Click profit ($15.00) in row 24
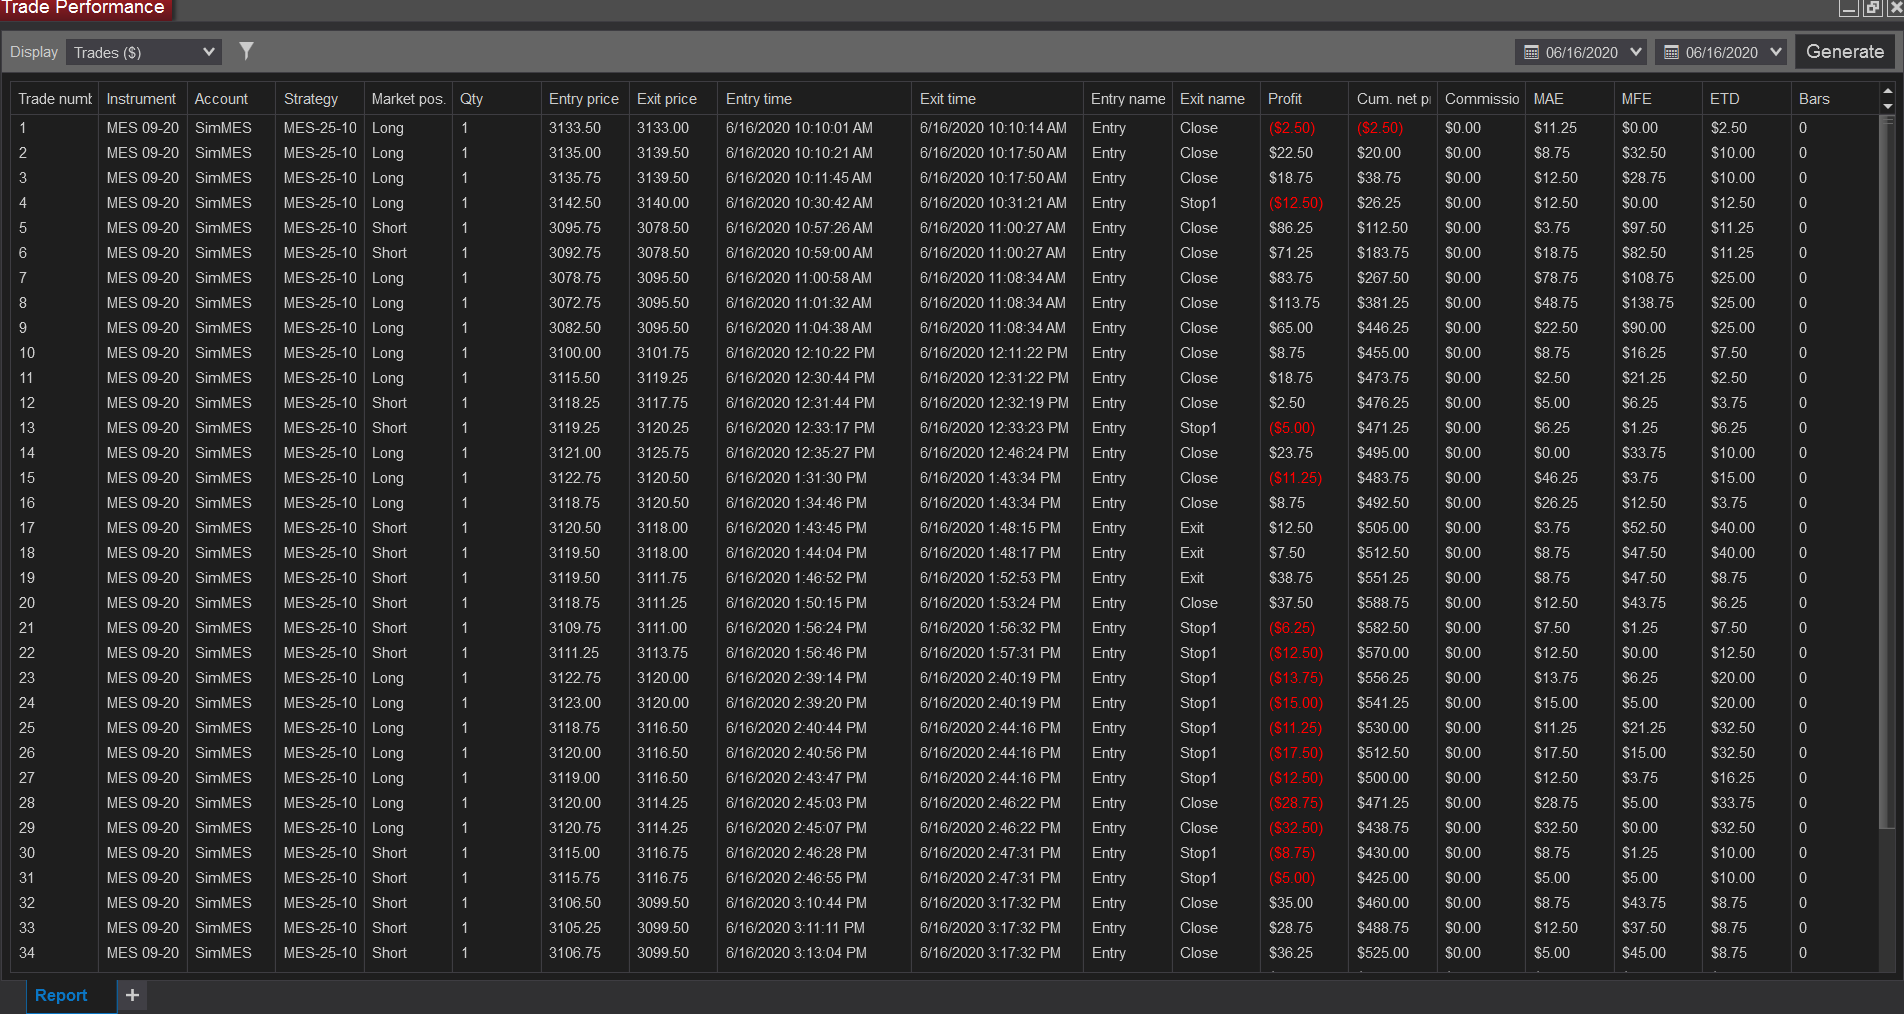The height and width of the screenshot is (1014, 1904). 1296,703
